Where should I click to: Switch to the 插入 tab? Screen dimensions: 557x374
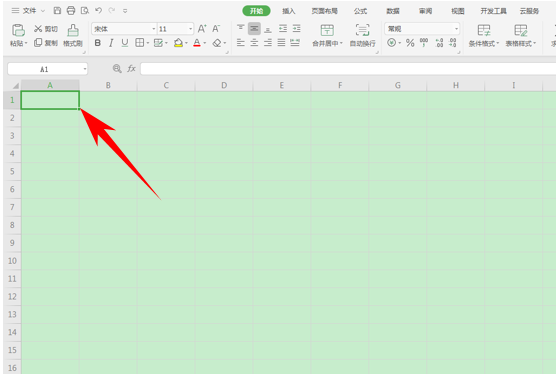(x=289, y=11)
